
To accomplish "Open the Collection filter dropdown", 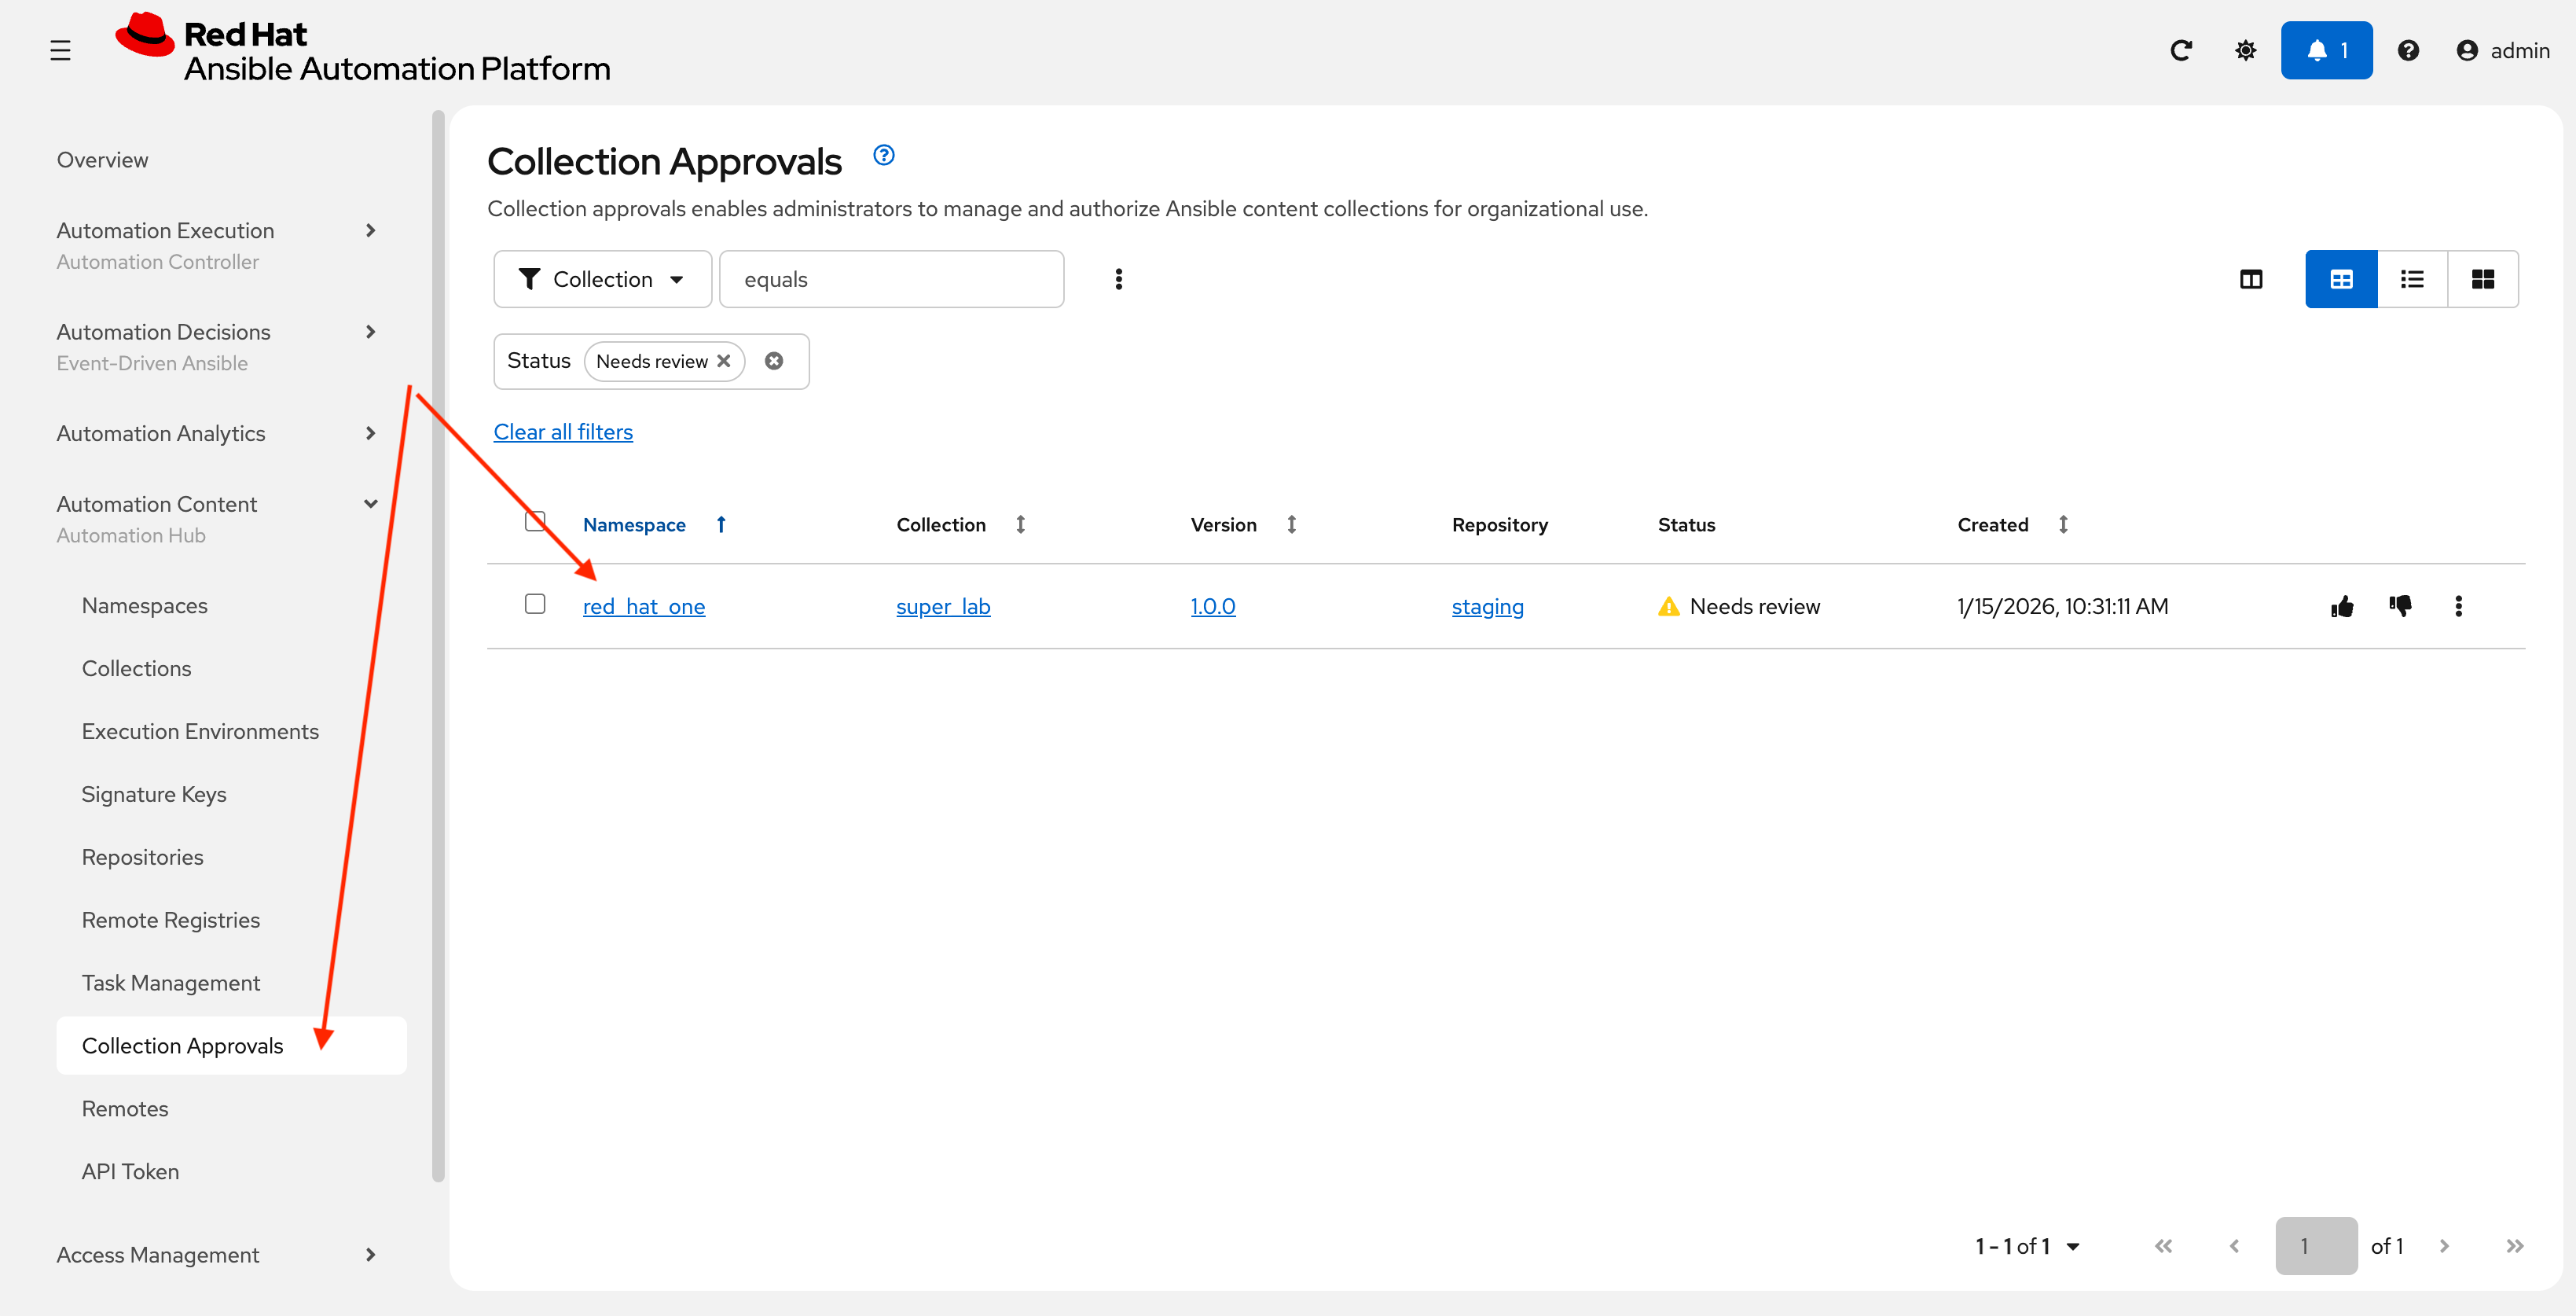I will [602, 279].
